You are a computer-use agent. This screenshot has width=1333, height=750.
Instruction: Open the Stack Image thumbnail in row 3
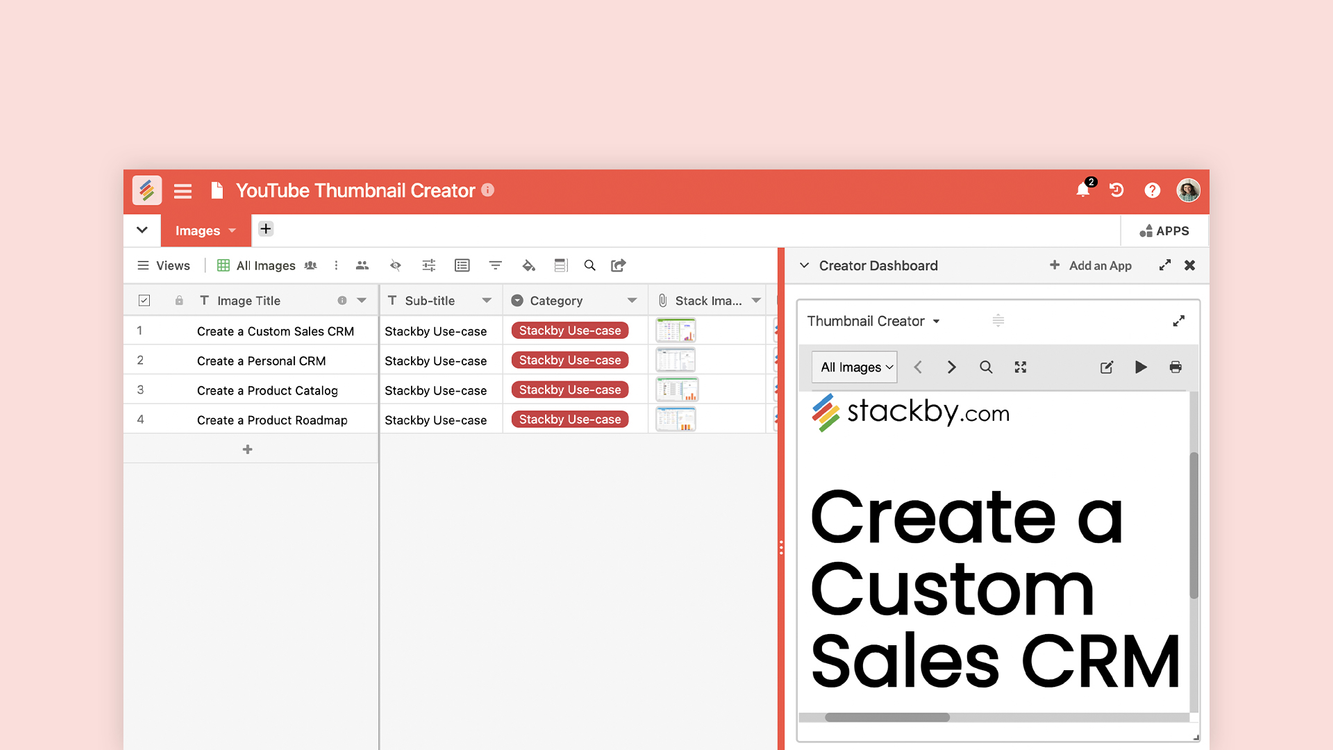[x=677, y=390]
